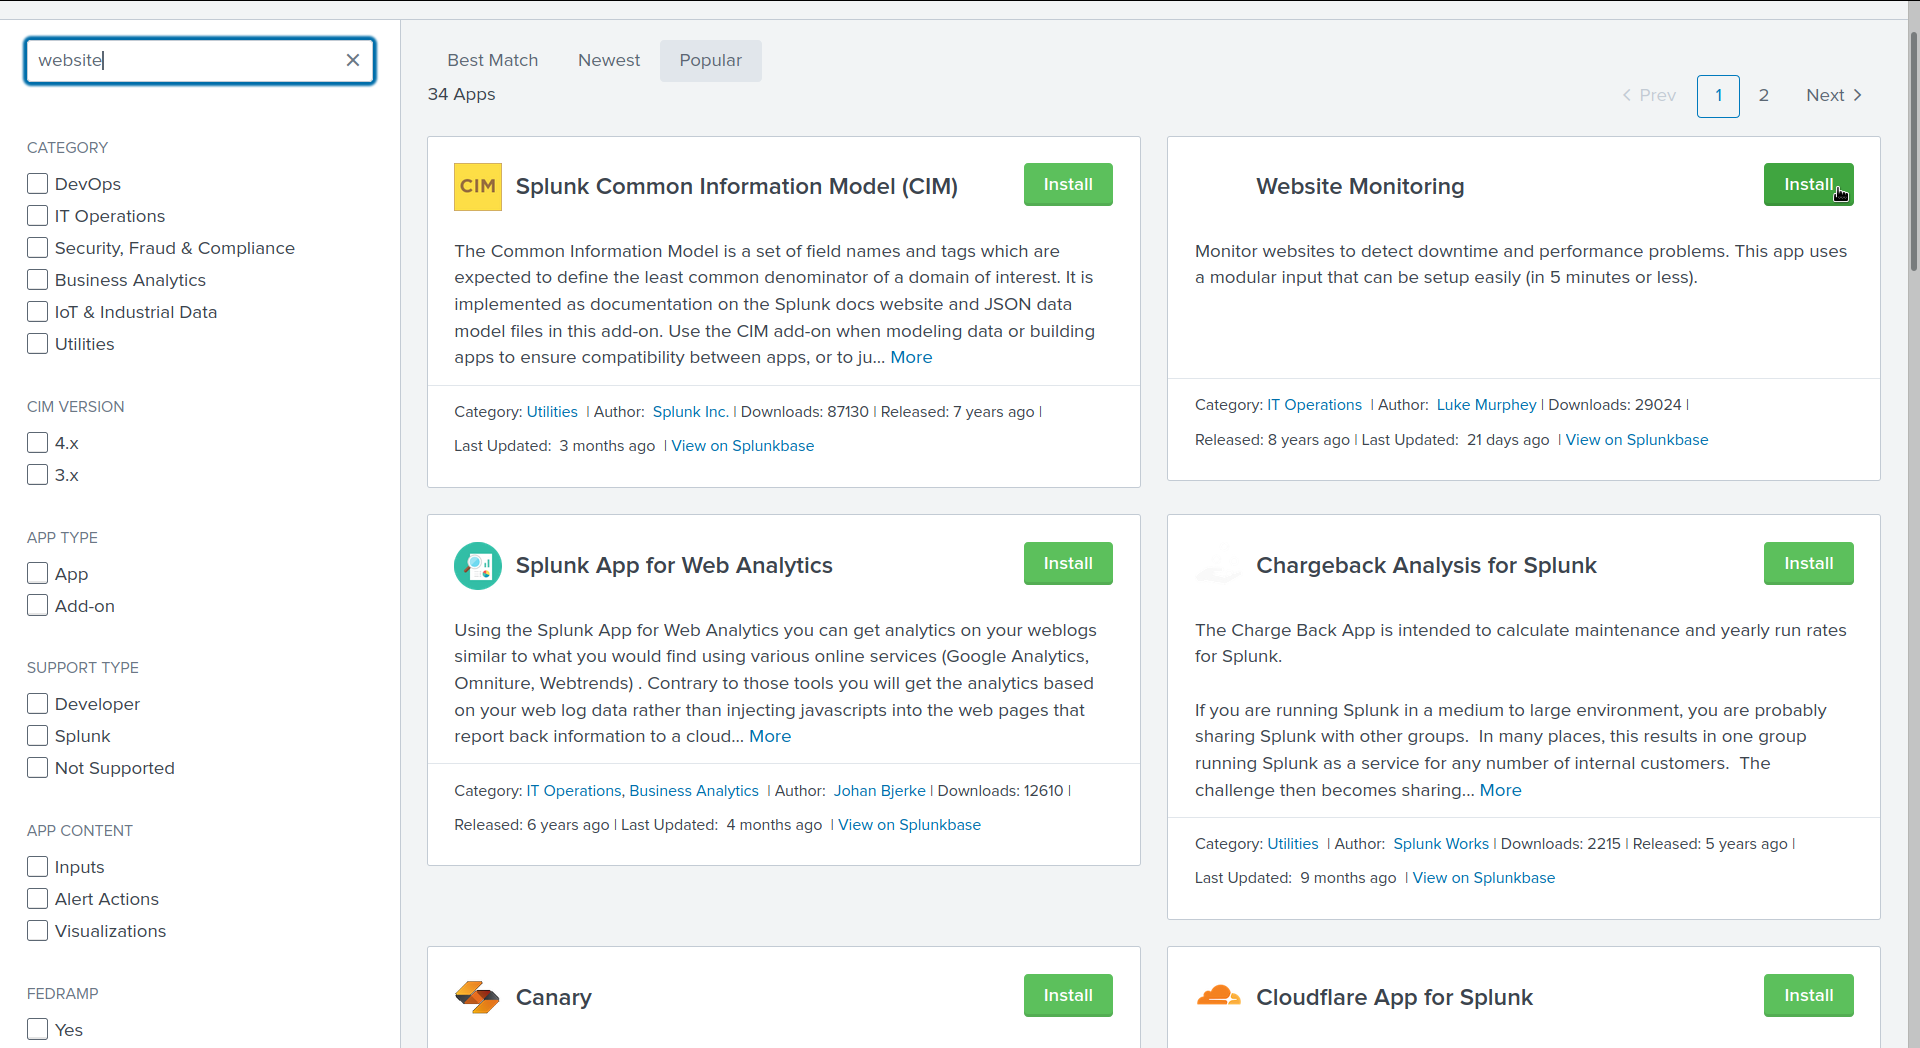Expand CIM description with More link
Screen dimensions: 1920x1048
pos(911,358)
